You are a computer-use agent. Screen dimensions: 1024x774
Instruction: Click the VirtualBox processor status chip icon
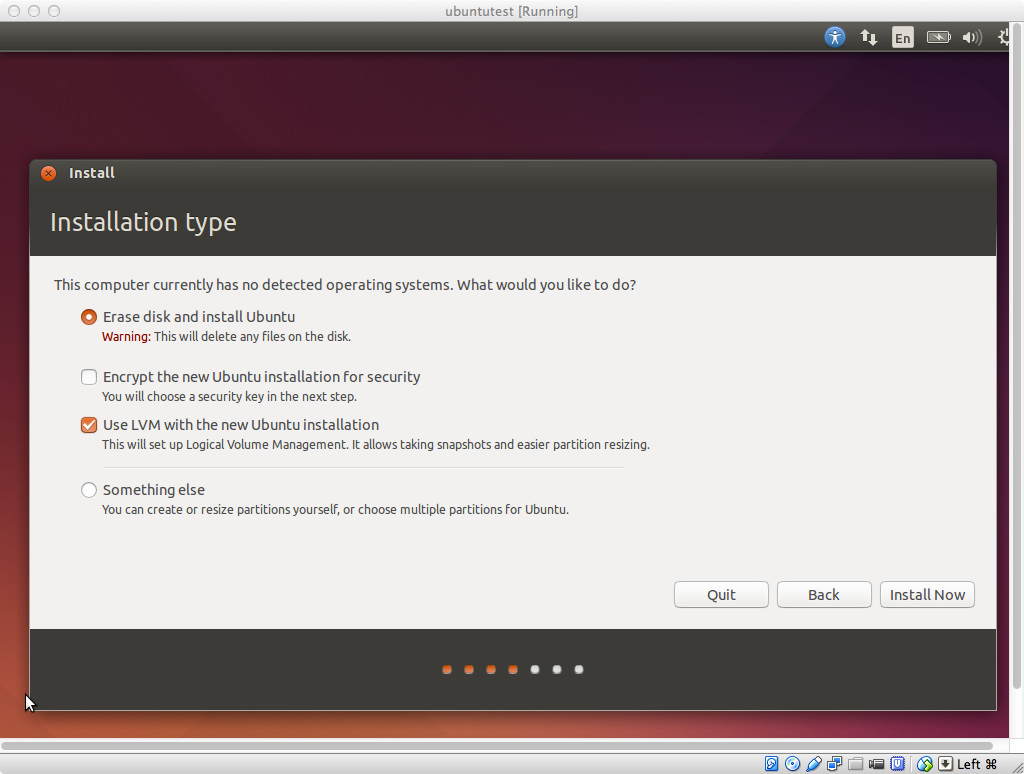point(898,764)
